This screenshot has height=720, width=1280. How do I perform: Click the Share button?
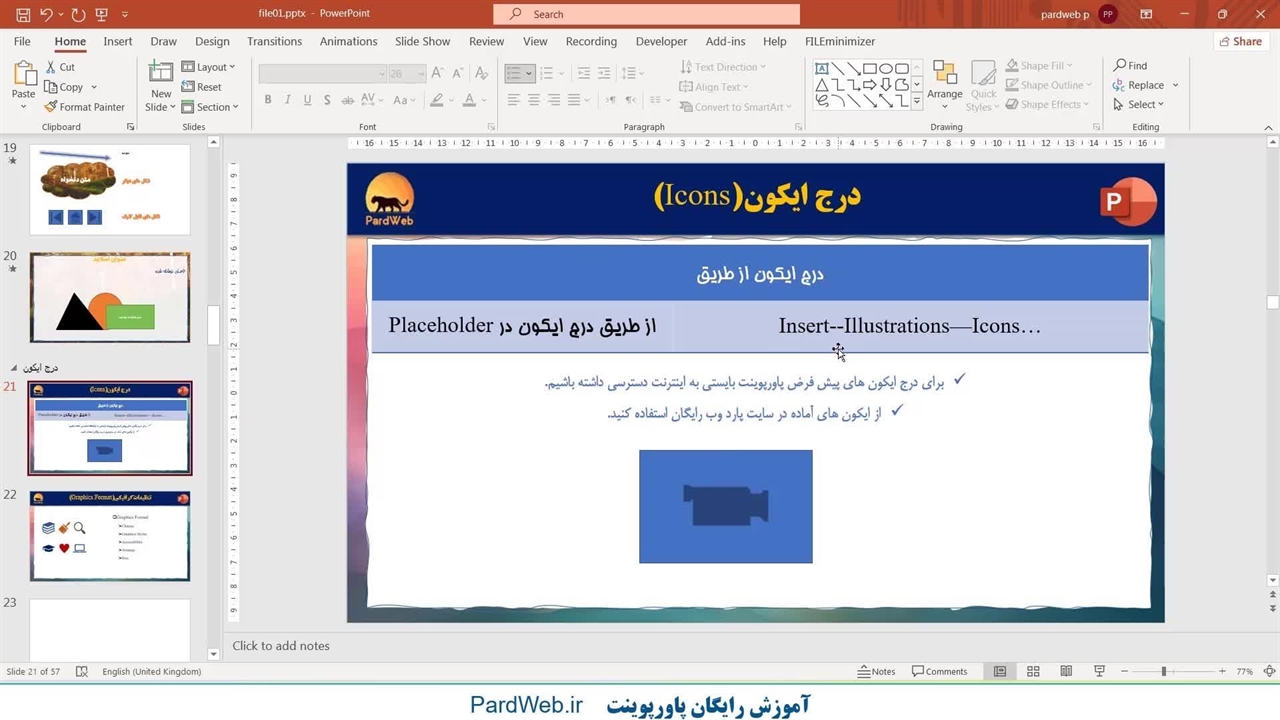1239,41
